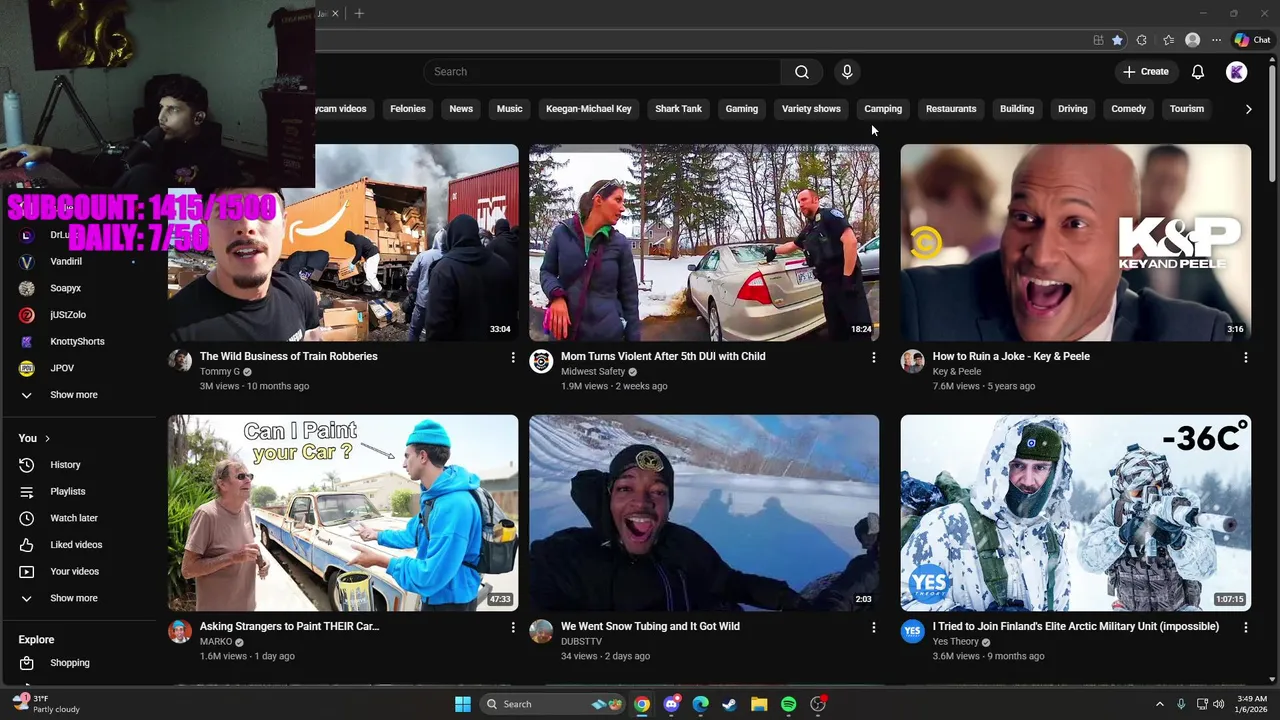The width and height of the screenshot is (1280, 720).
Task: Open options for Mom Turns Violent video
Action: click(874, 357)
